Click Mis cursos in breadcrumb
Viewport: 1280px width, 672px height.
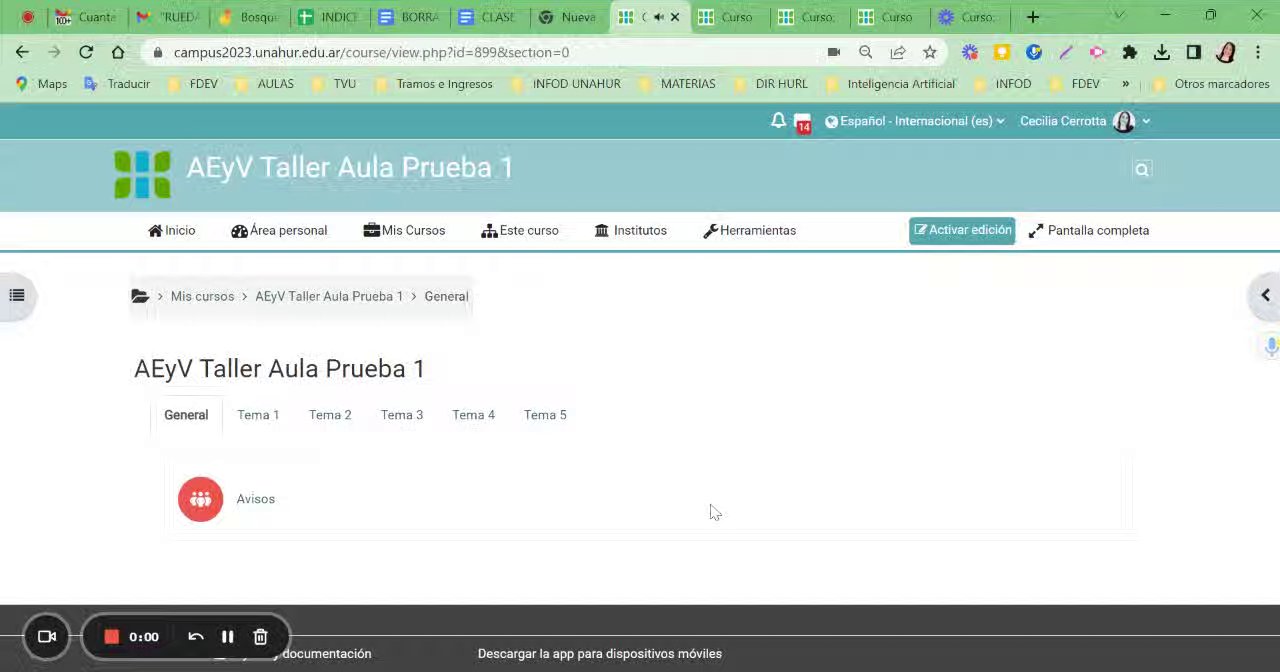pos(202,296)
